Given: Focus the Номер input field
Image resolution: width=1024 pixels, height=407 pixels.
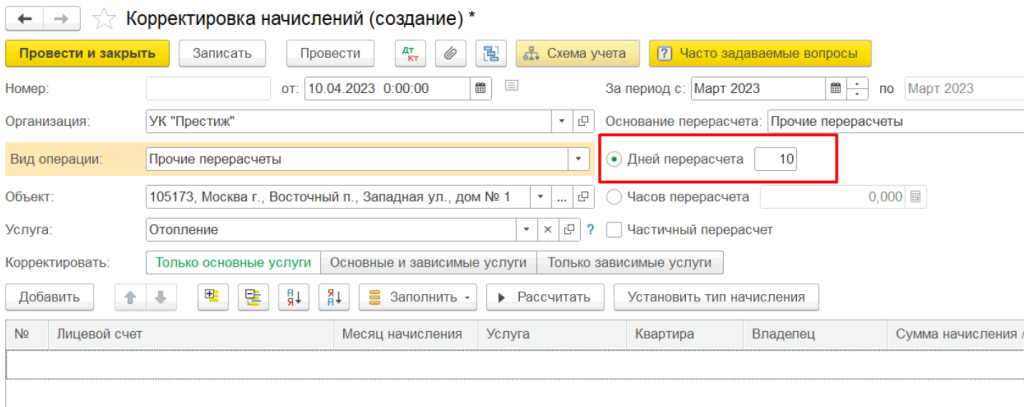Looking at the screenshot, I should click(x=208, y=88).
